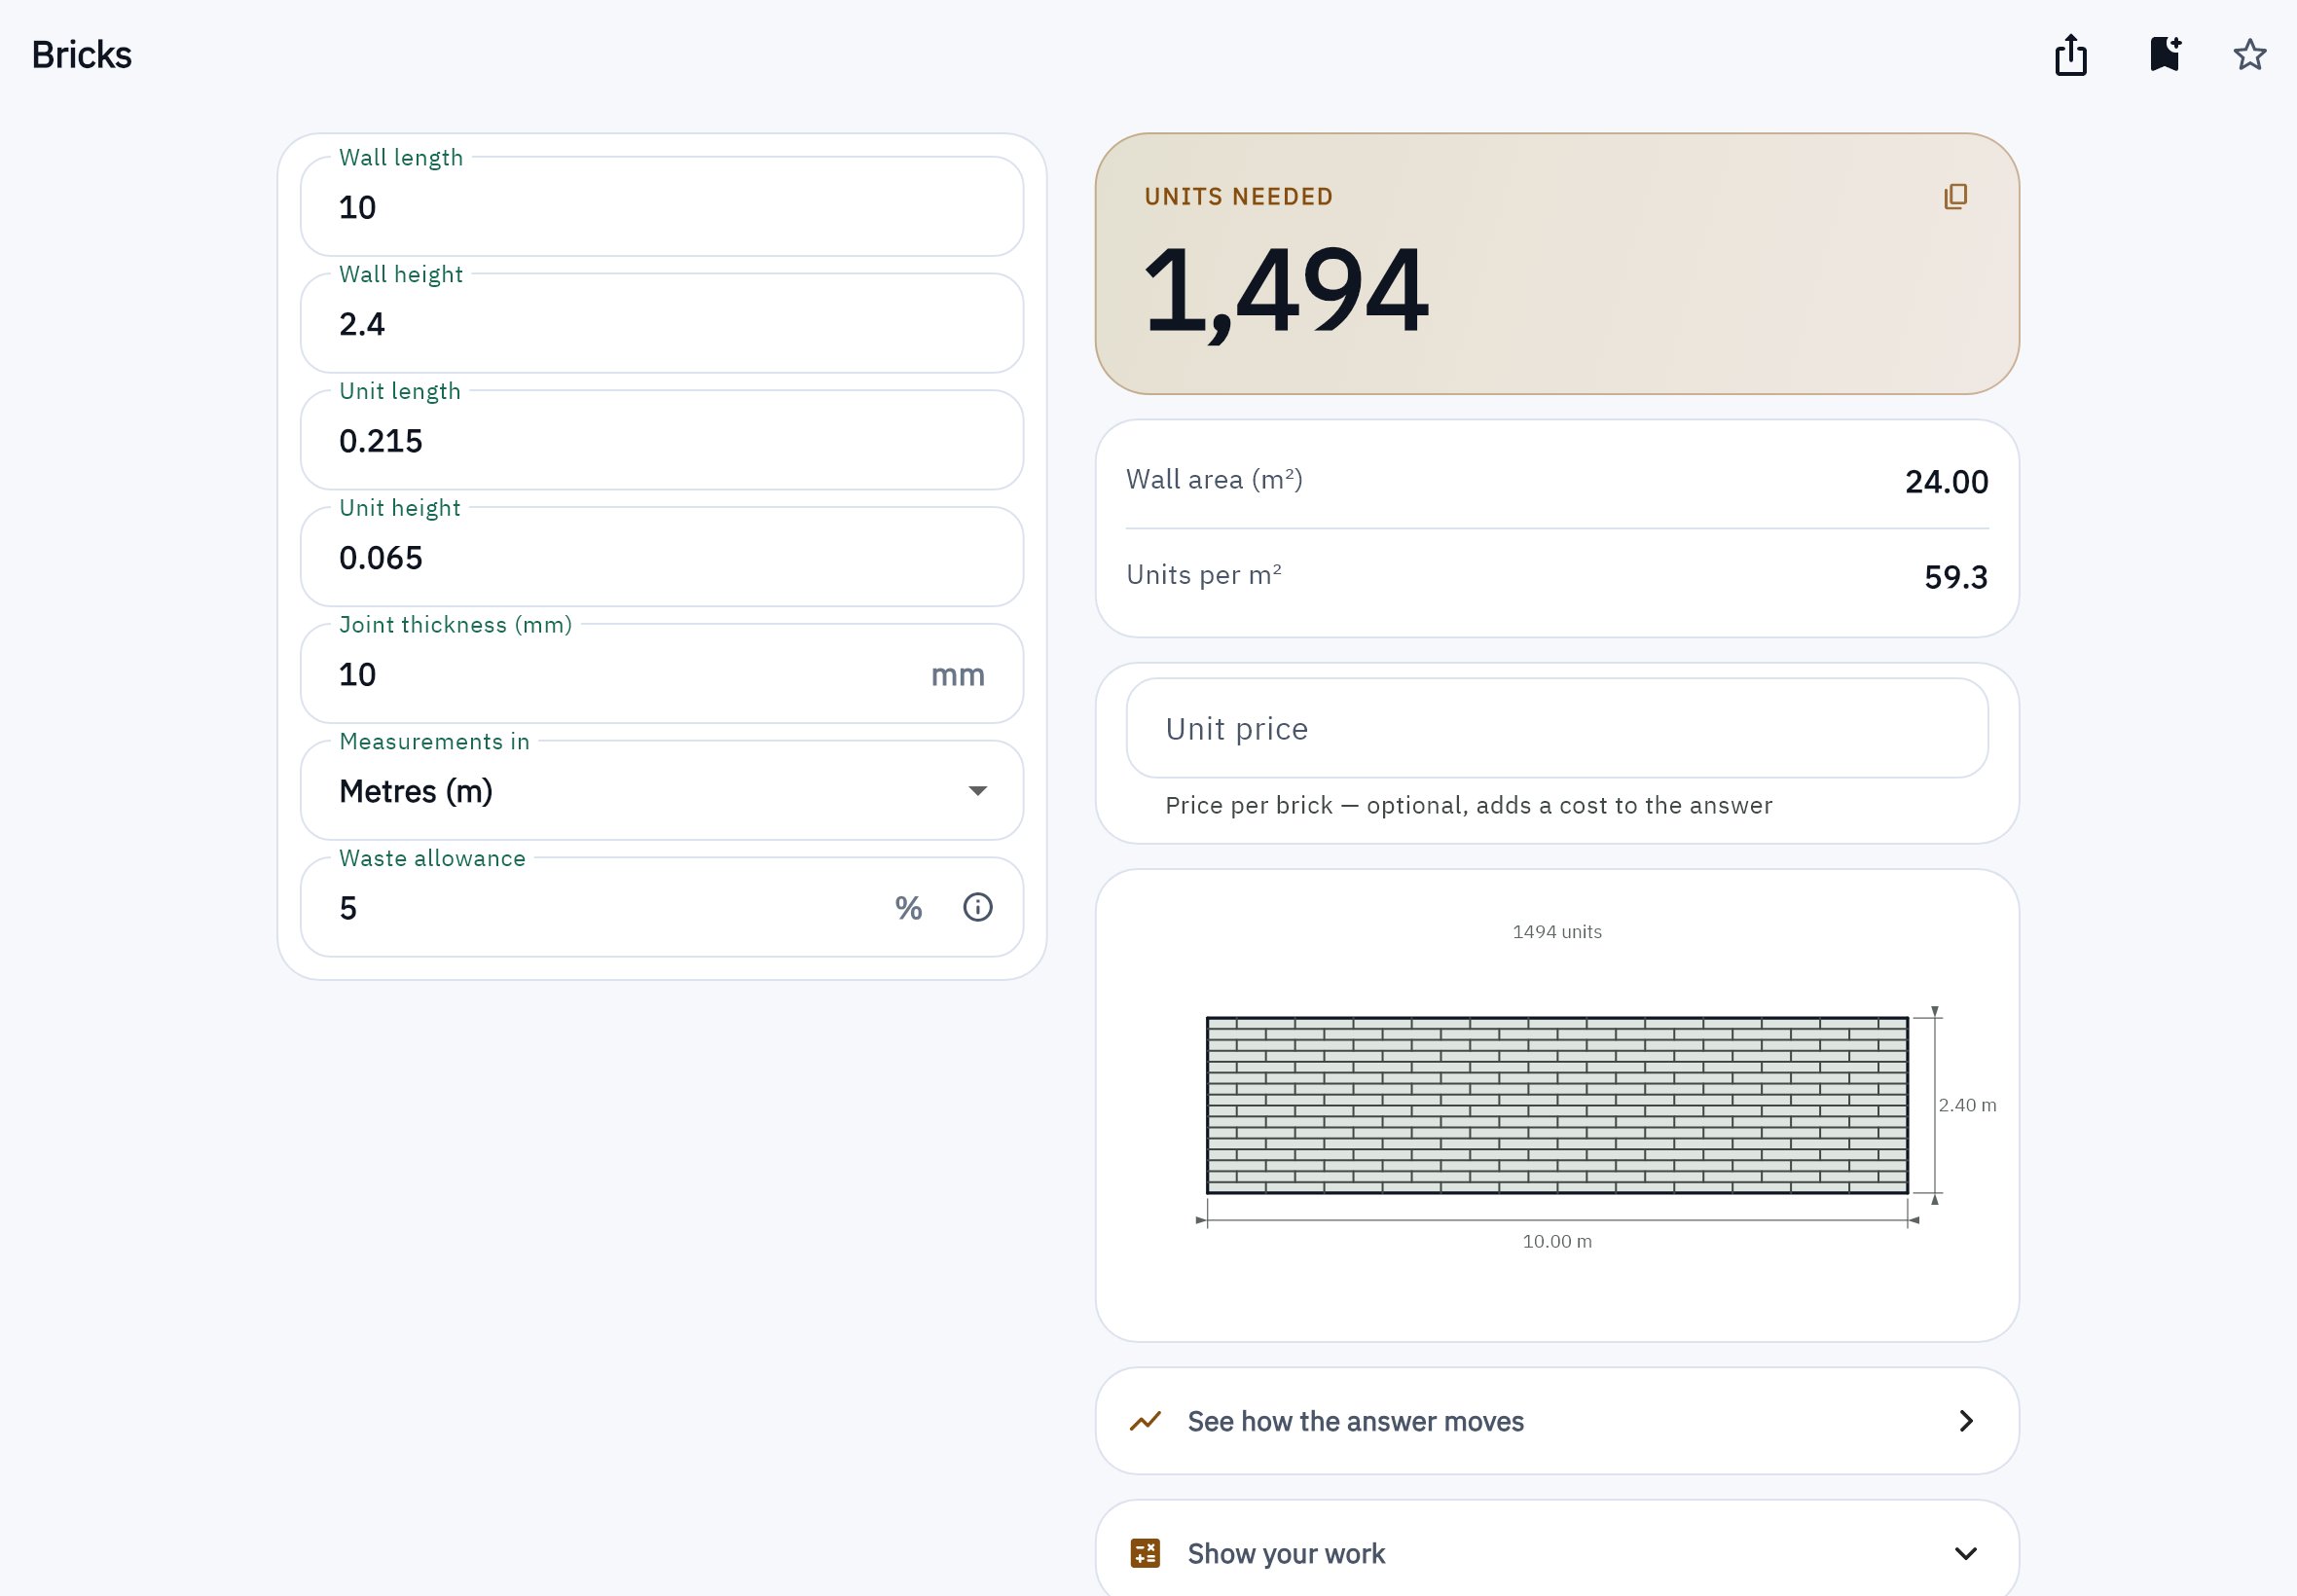Screen dimensions: 2297x1596
Task: Click the mm unit suffix
Action: (957, 675)
